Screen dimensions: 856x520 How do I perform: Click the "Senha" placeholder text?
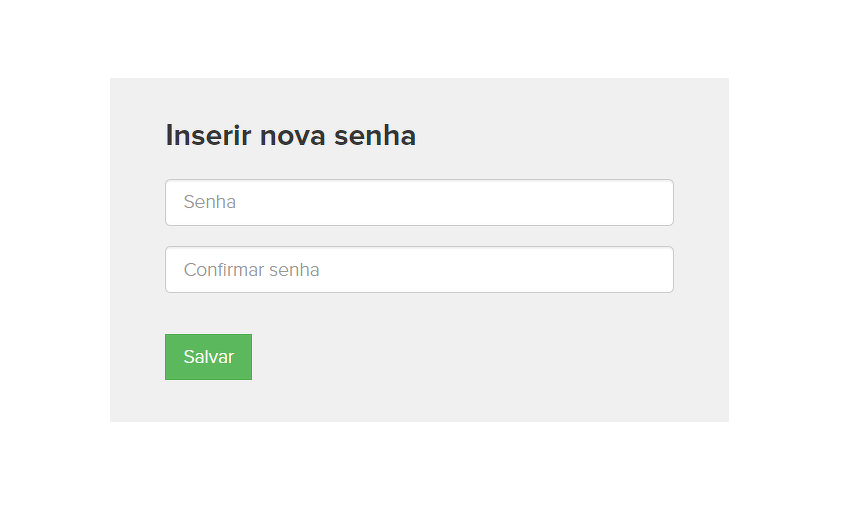[210, 202]
